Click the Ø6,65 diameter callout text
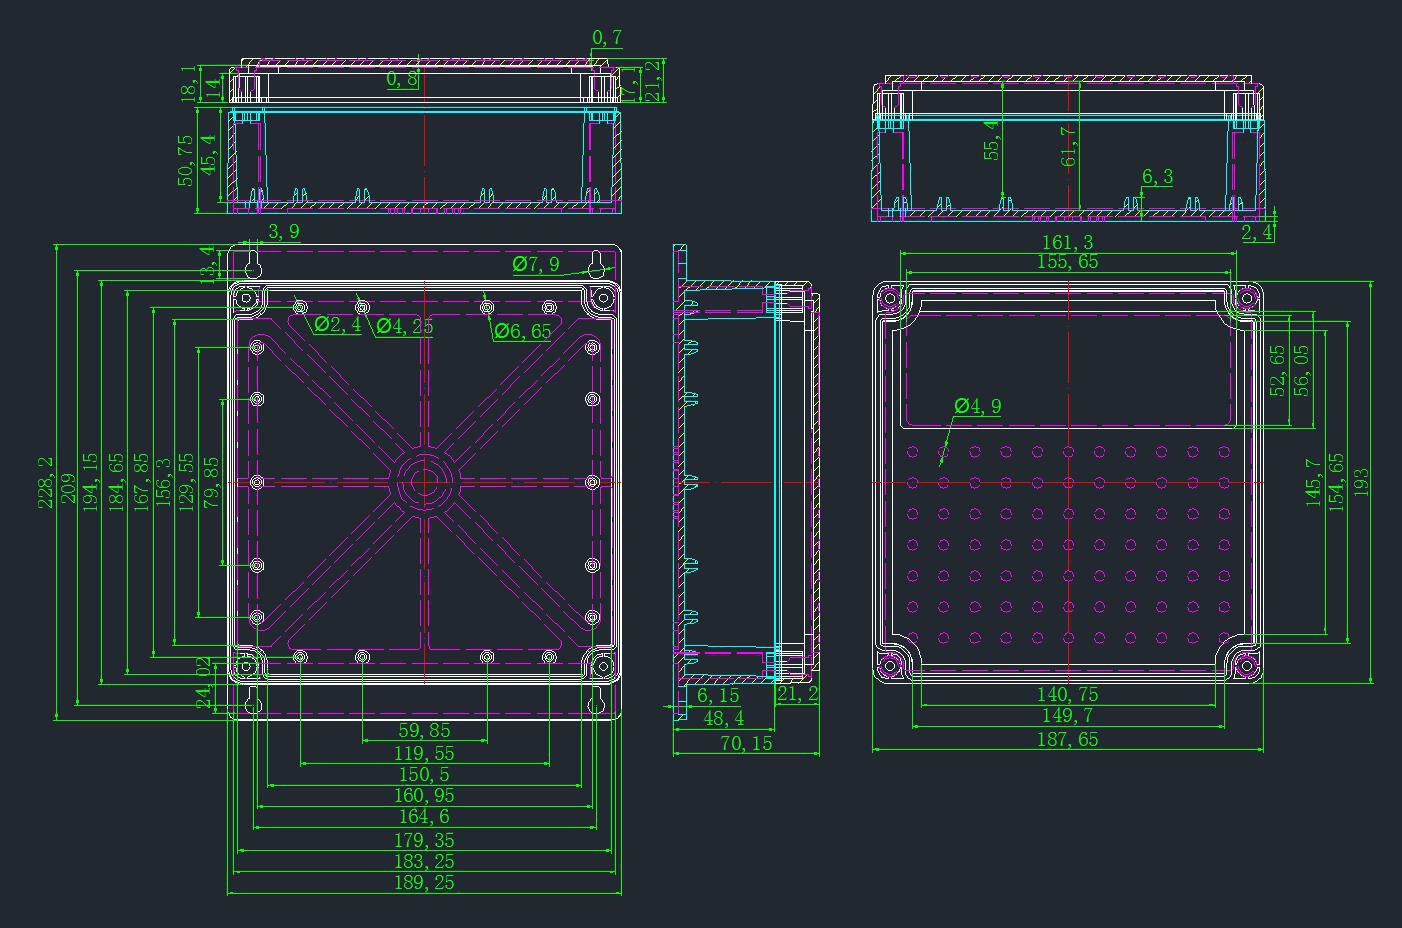Screen dimensions: 1402x928 click(x=521, y=331)
